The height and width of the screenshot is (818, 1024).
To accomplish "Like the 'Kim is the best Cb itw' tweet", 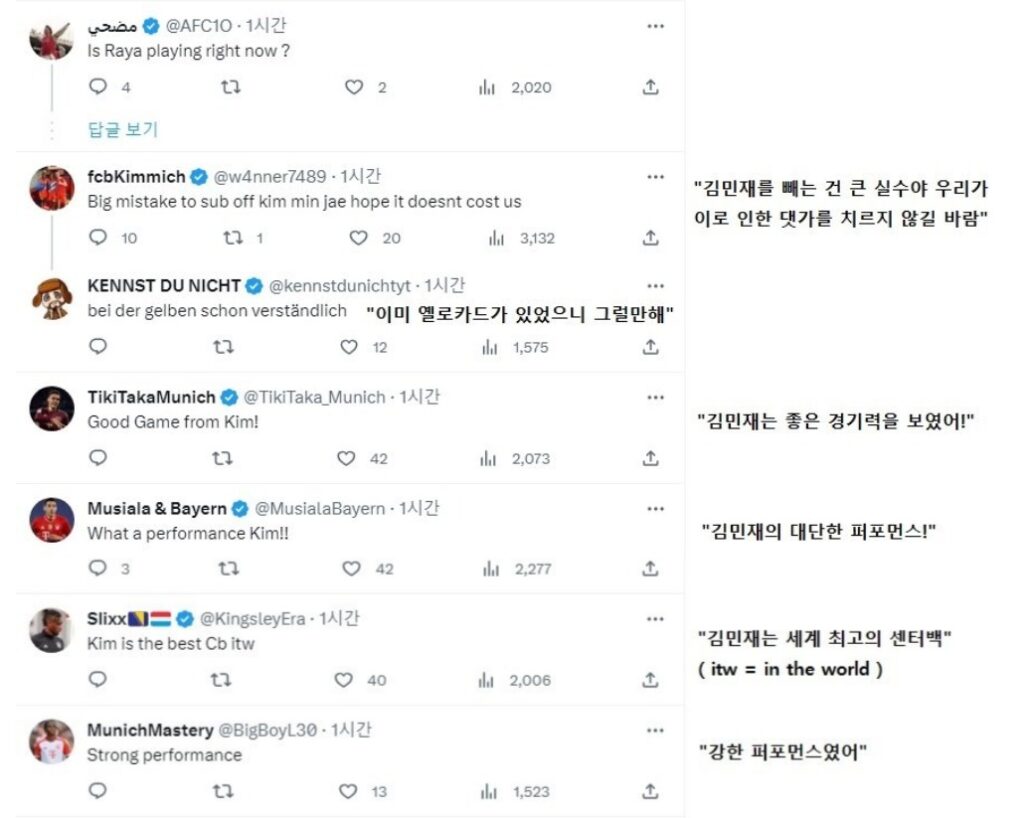I will click(344, 680).
